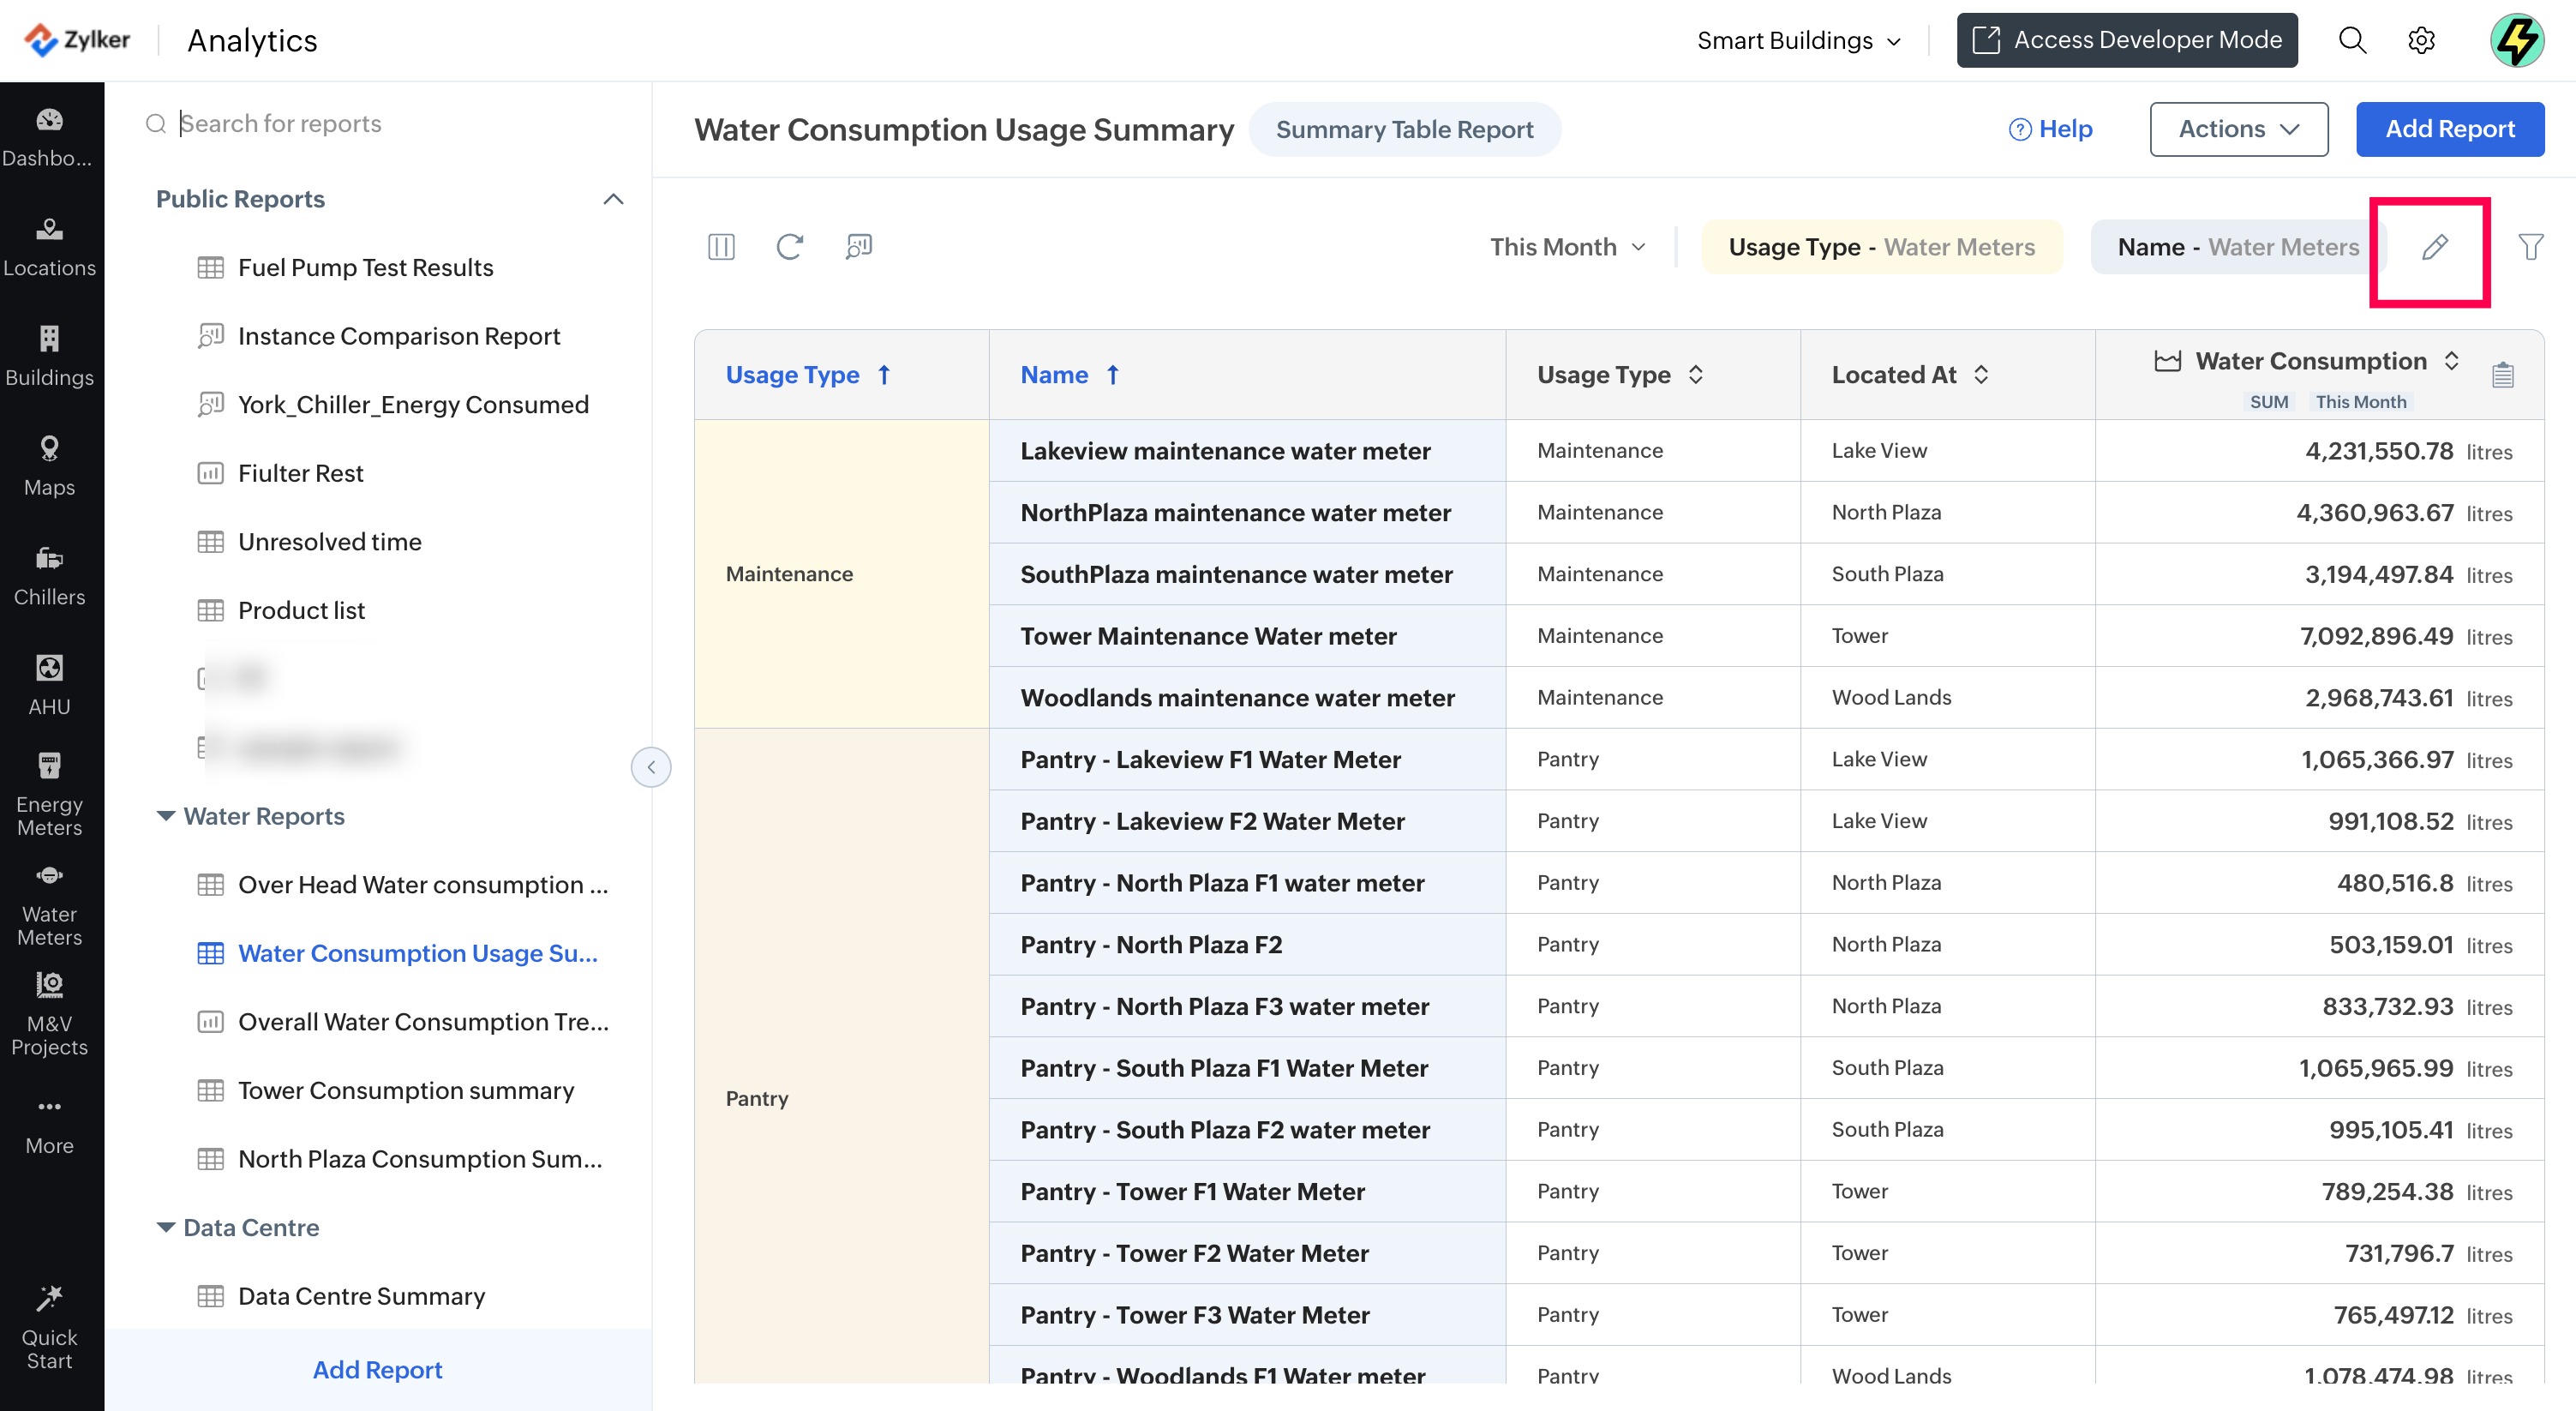This screenshot has height=1411, width=2576.
Task: Click the pencil edit filters icon
Action: click(2434, 247)
